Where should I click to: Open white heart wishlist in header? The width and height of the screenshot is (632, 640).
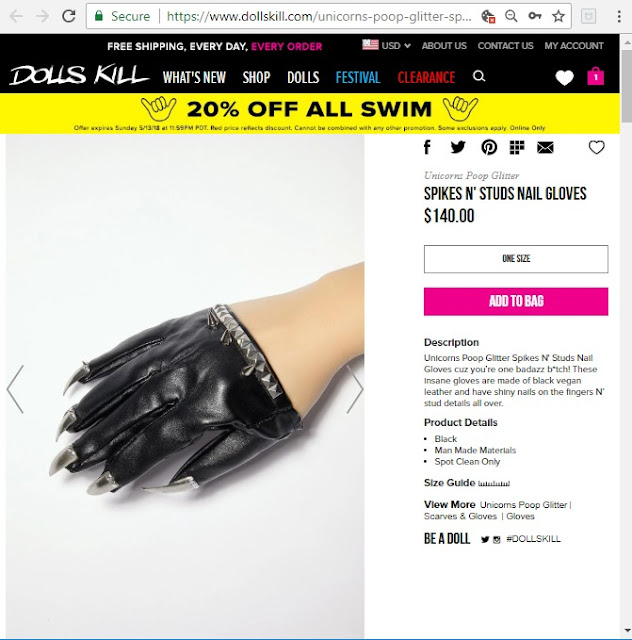[565, 78]
